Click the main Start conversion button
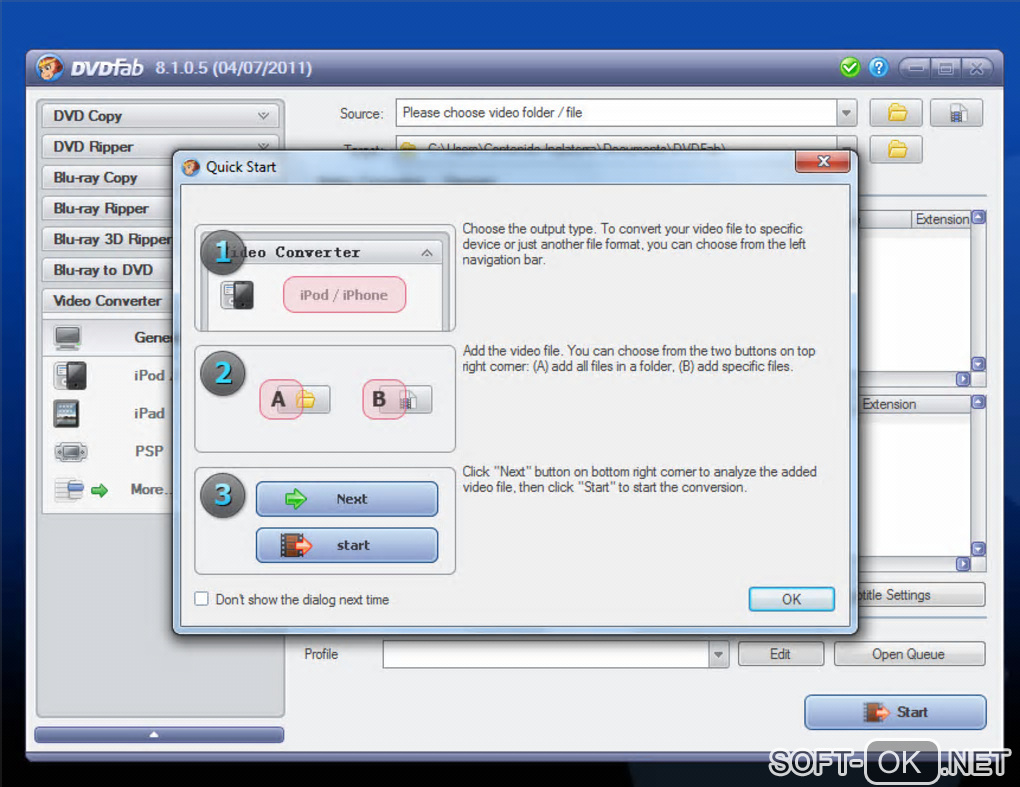This screenshot has width=1020, height=787. [x=895, y=712]
